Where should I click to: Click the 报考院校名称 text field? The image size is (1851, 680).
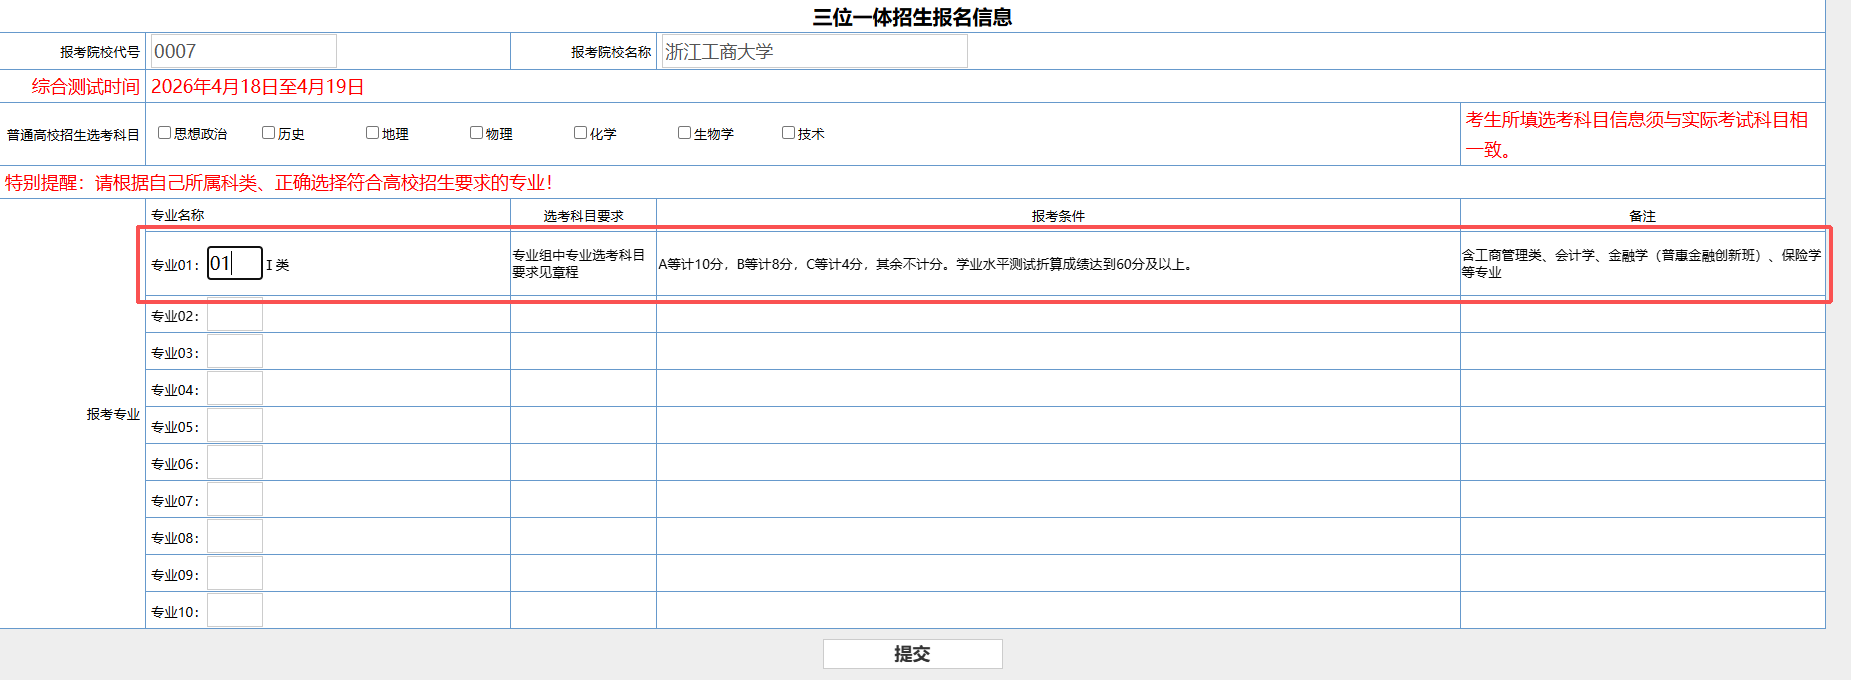tap(814, 52)
